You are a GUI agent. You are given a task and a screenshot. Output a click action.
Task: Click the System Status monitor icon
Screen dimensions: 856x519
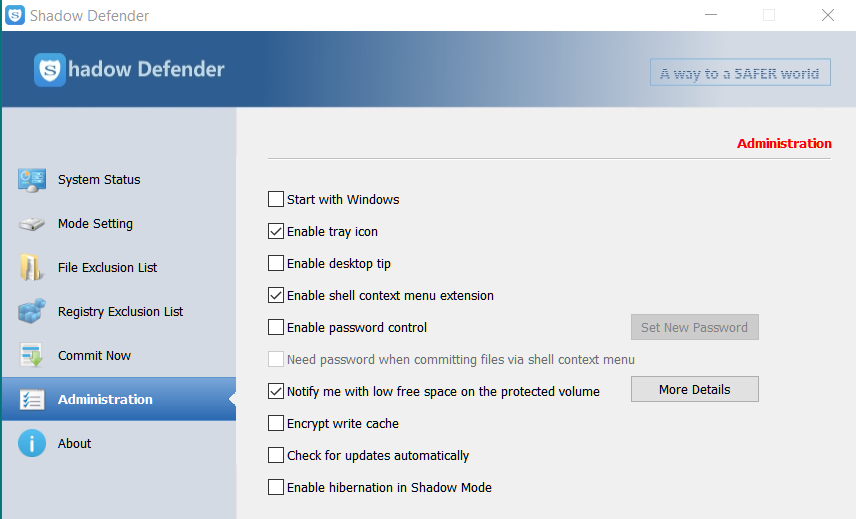point(32,180)
